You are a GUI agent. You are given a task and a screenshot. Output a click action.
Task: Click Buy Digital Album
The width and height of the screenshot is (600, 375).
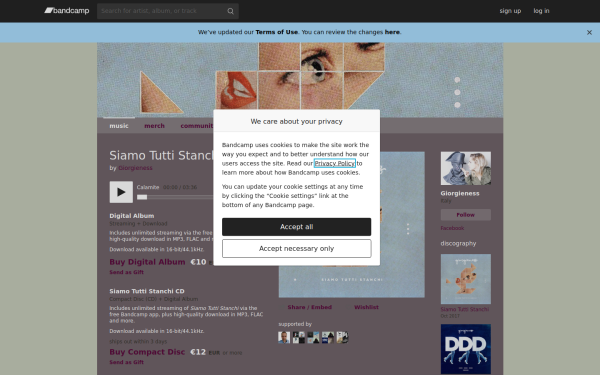click(147, 262)
